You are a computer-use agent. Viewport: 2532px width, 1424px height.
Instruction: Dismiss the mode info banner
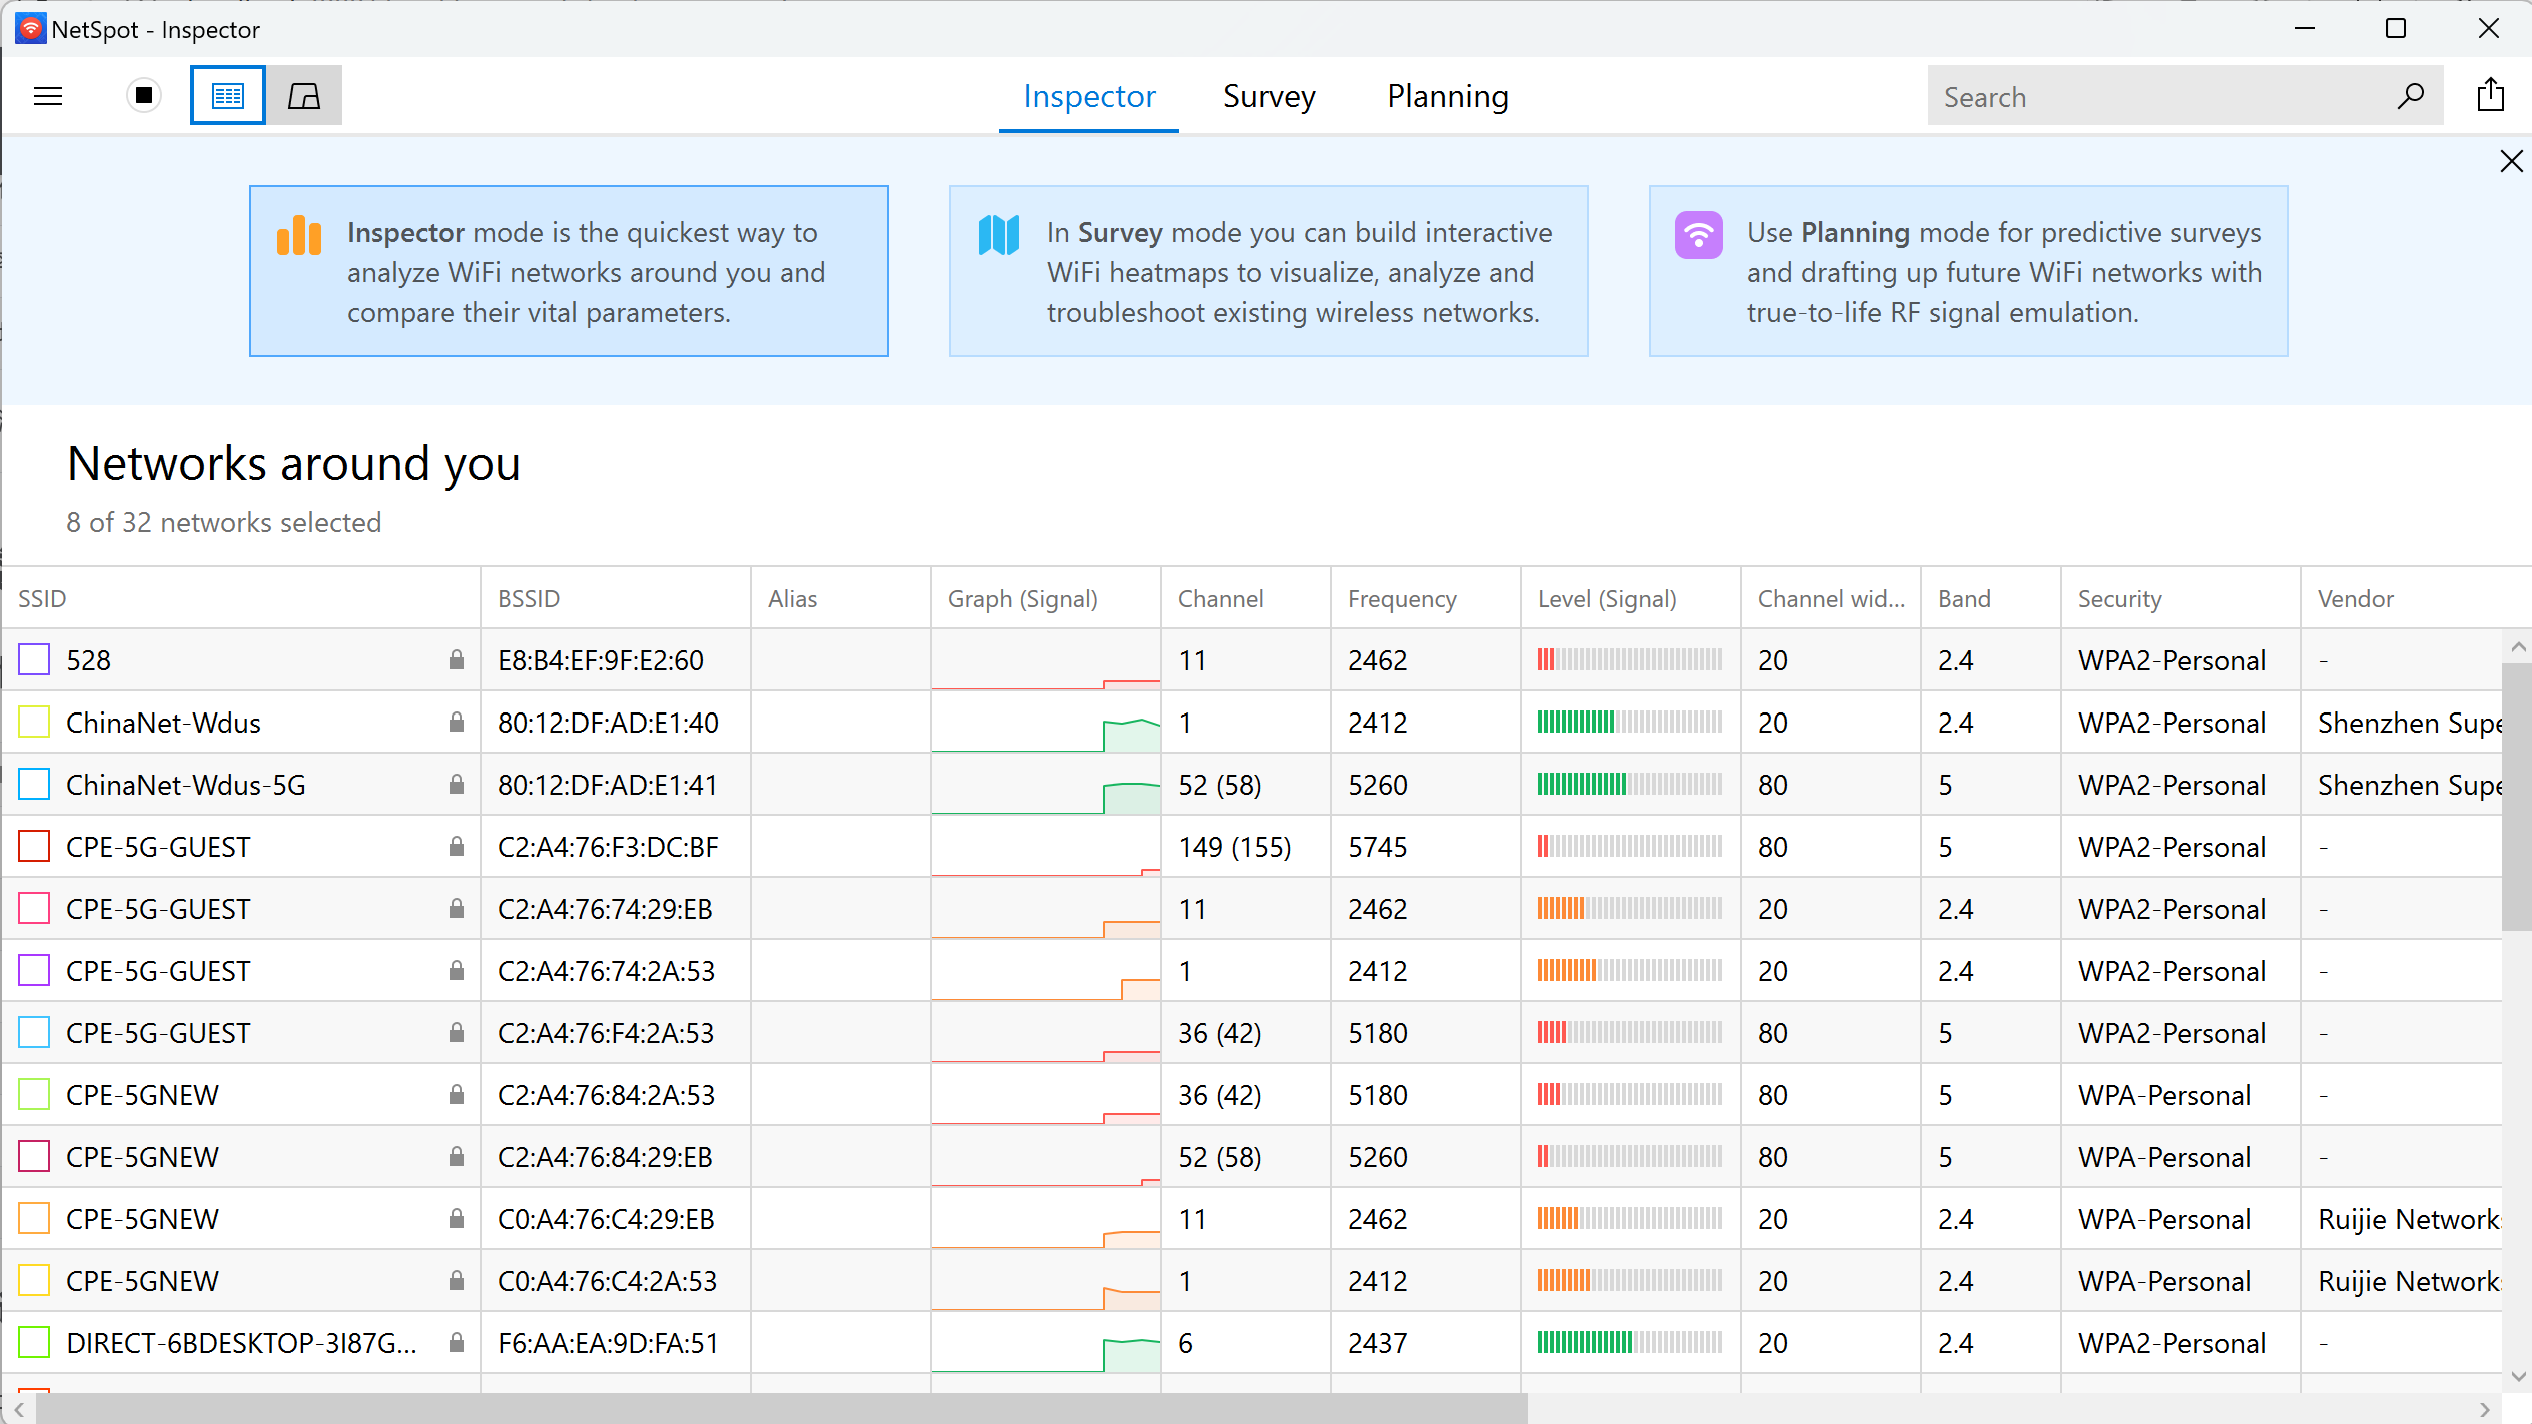[x=2511, y=161]
